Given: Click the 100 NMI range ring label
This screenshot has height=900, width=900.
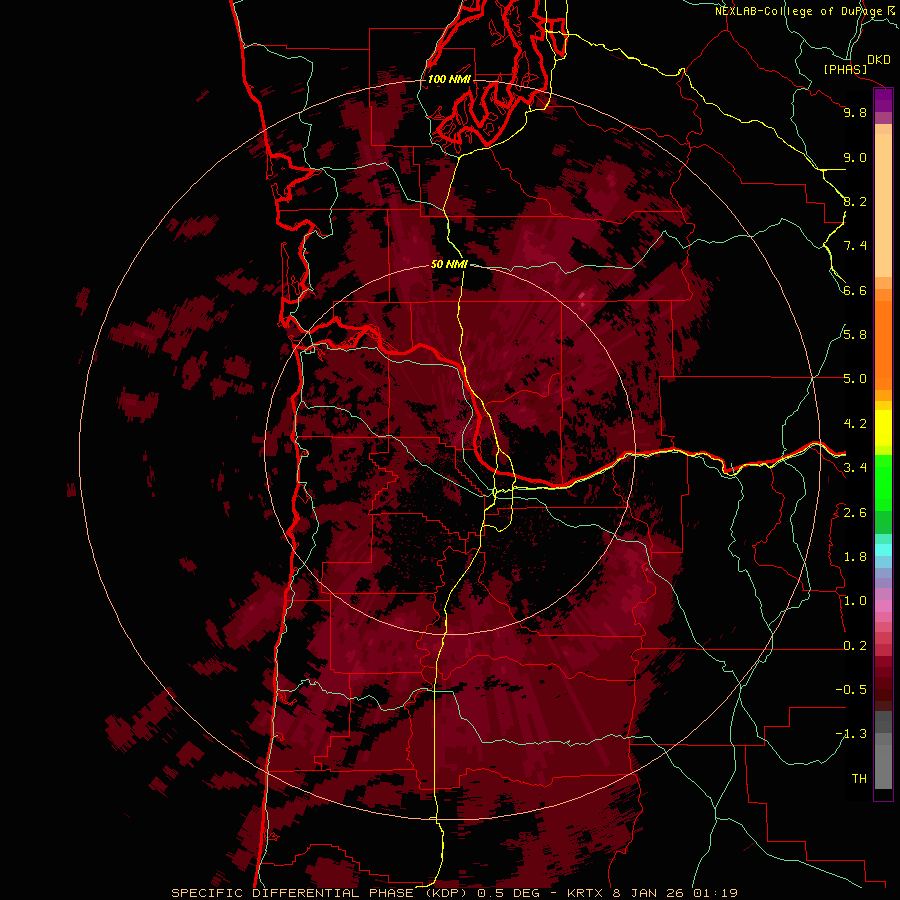Looking at the screenshot, I should pos(449,79).
